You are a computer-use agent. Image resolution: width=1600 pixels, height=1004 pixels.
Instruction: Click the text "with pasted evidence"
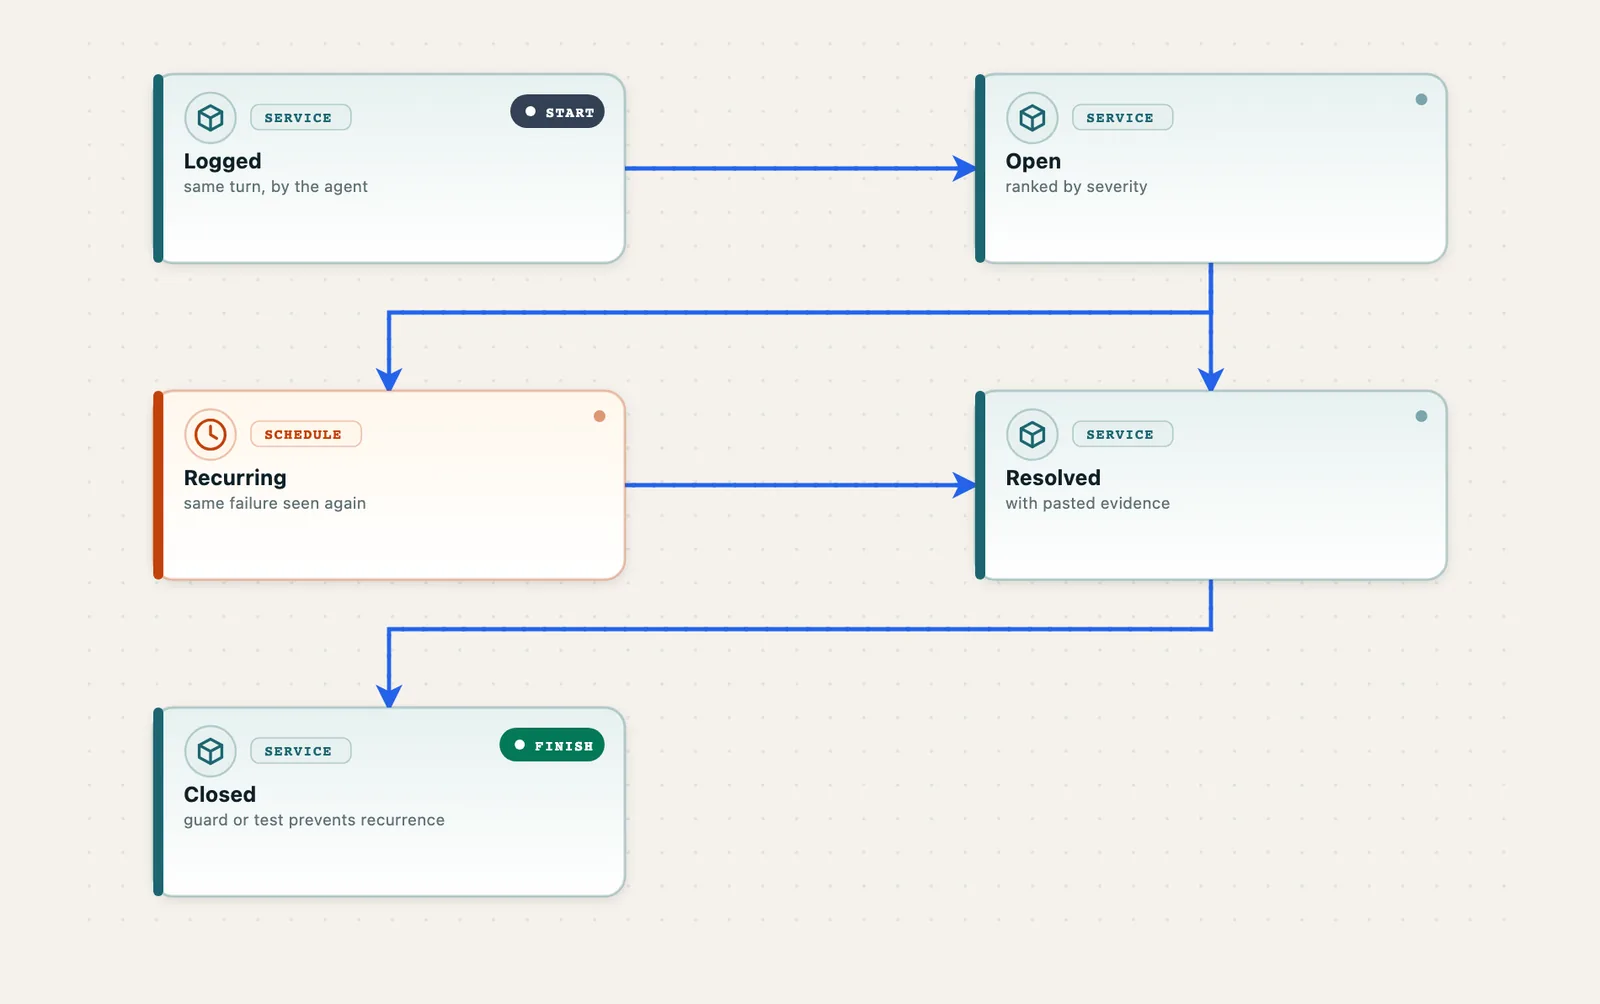click(1088, 504)
